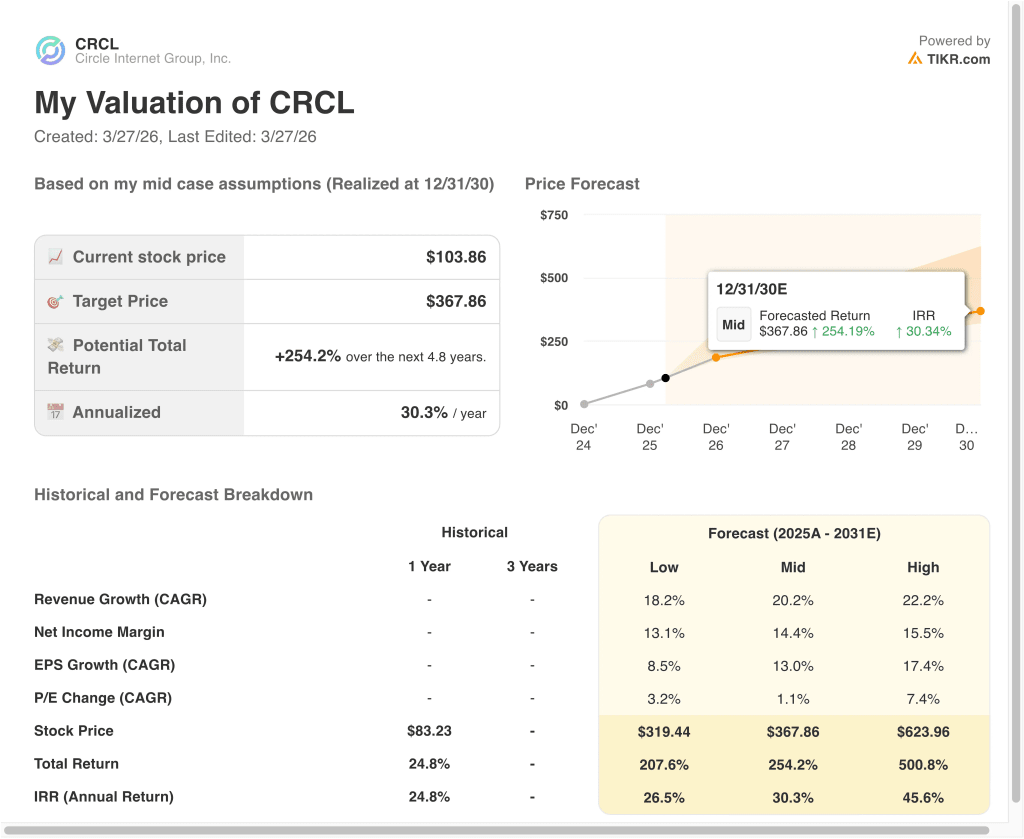Click the +254.2% potential return value
Image resolution: width=1024 pixels, height=839 pixels.
pos(308,356)
